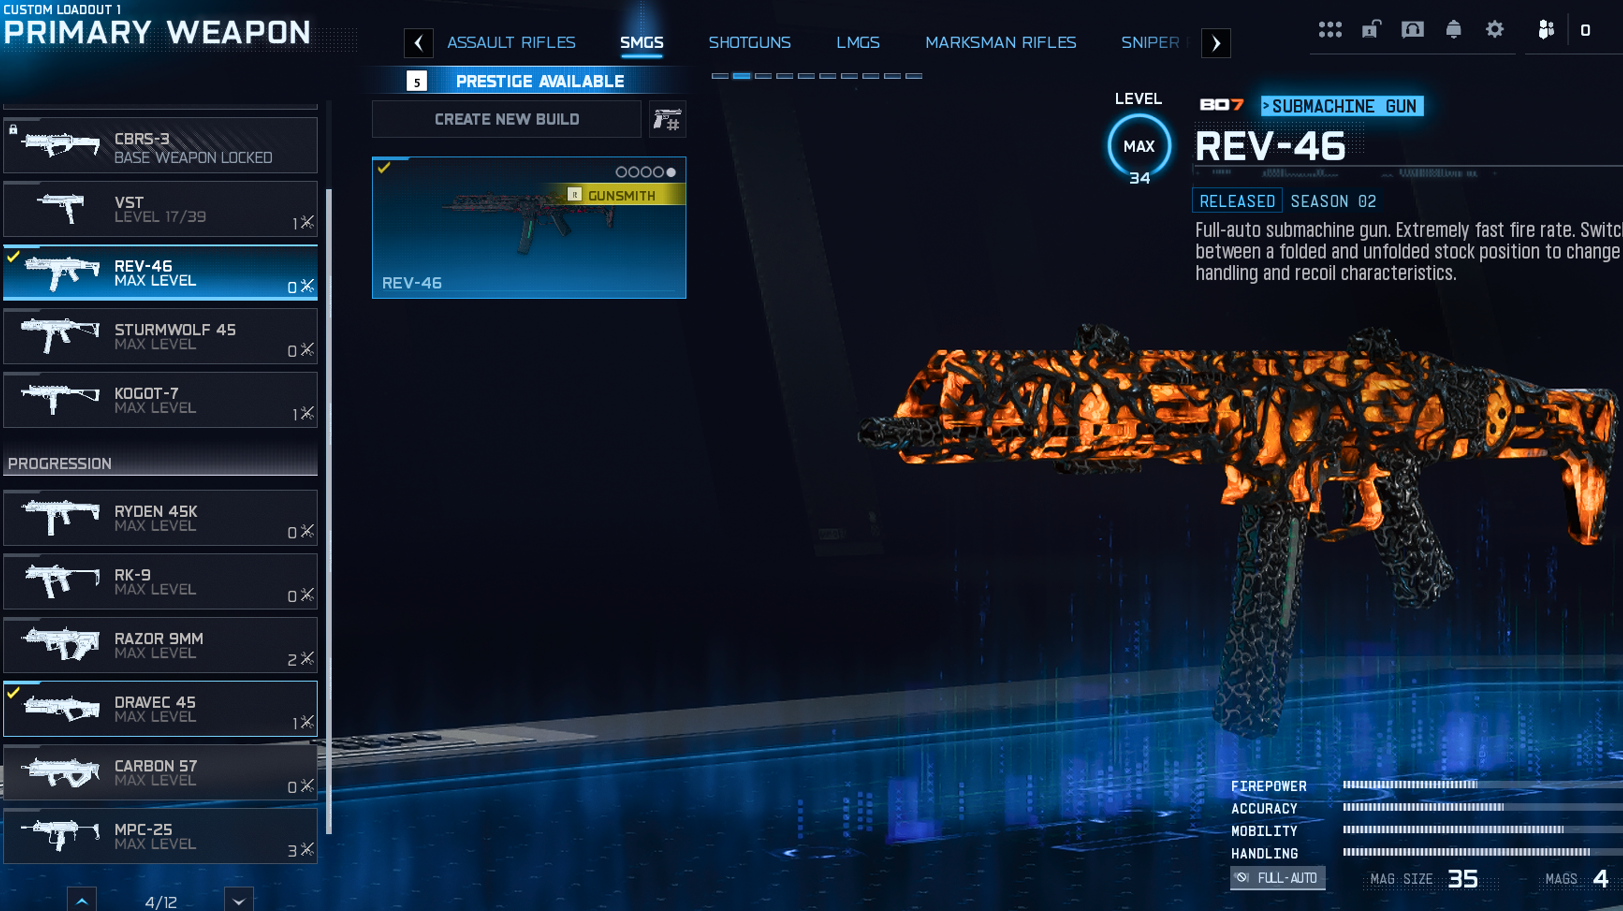Open settings with the gear icon
This screenshot has width=1623, height=911.
click(x=1494, y=29)
